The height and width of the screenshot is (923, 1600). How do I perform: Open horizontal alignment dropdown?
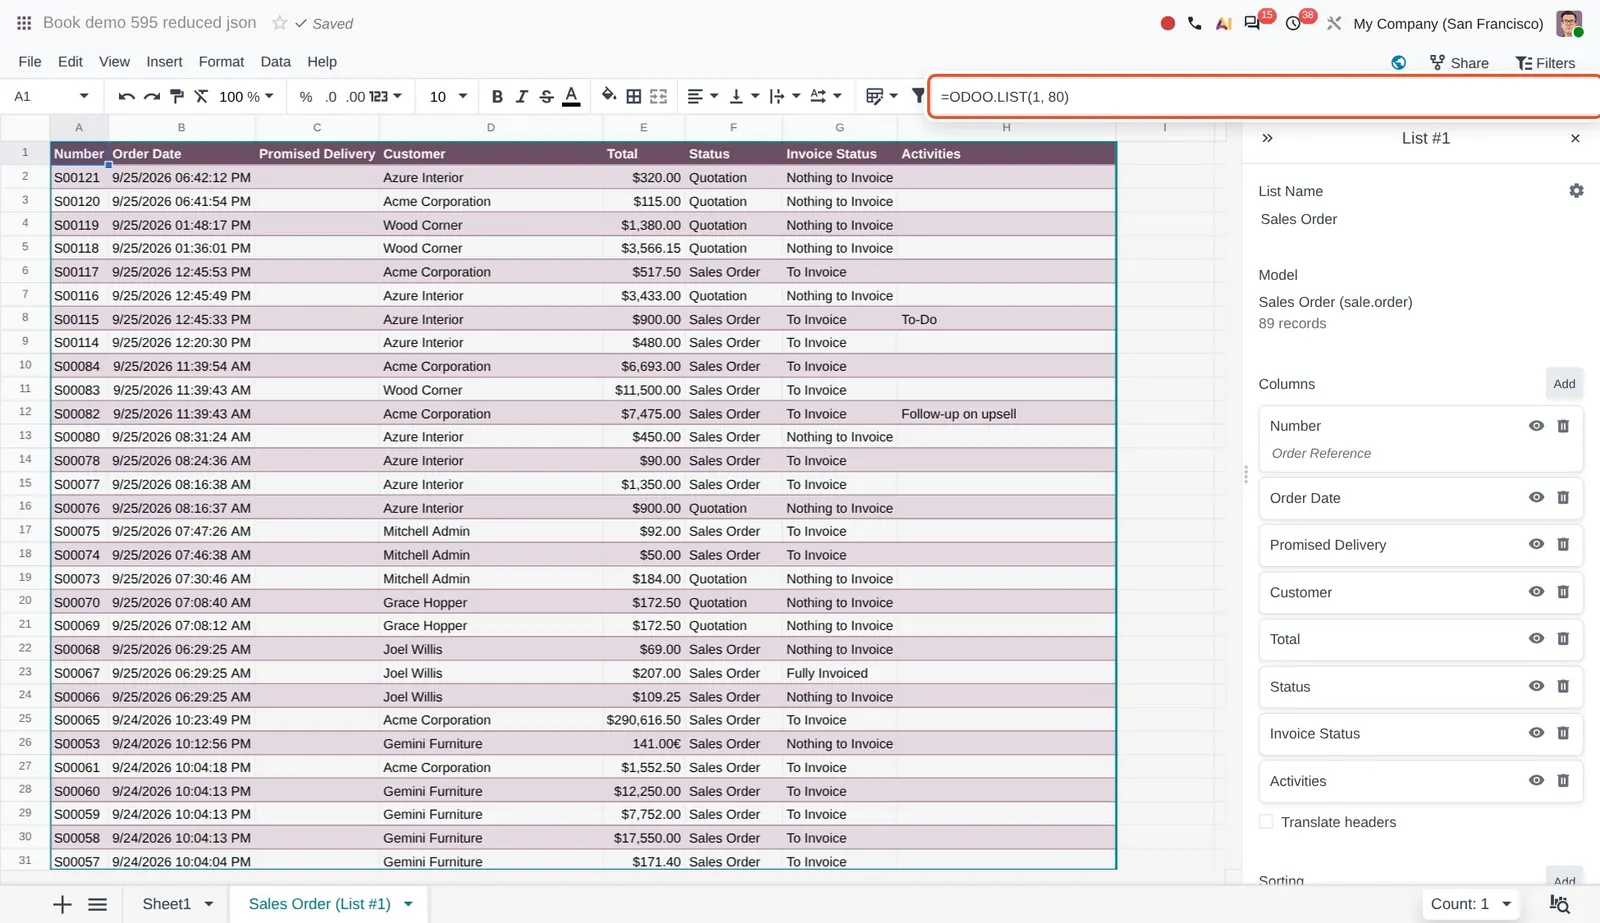point(703,96)
